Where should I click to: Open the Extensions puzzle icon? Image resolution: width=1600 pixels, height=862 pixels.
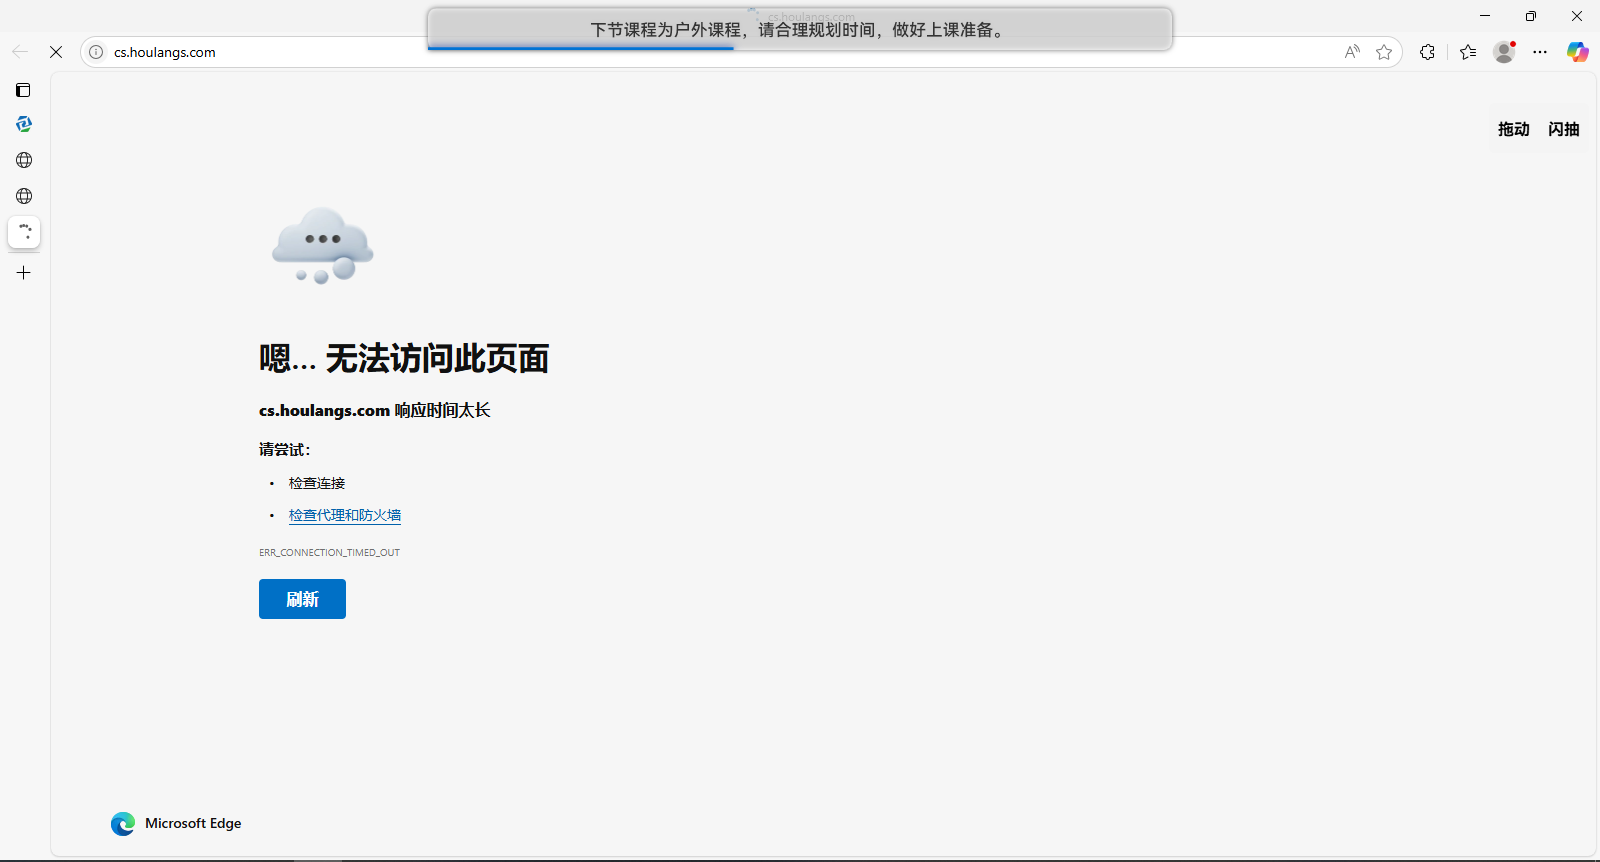[x=1427, y=52]
